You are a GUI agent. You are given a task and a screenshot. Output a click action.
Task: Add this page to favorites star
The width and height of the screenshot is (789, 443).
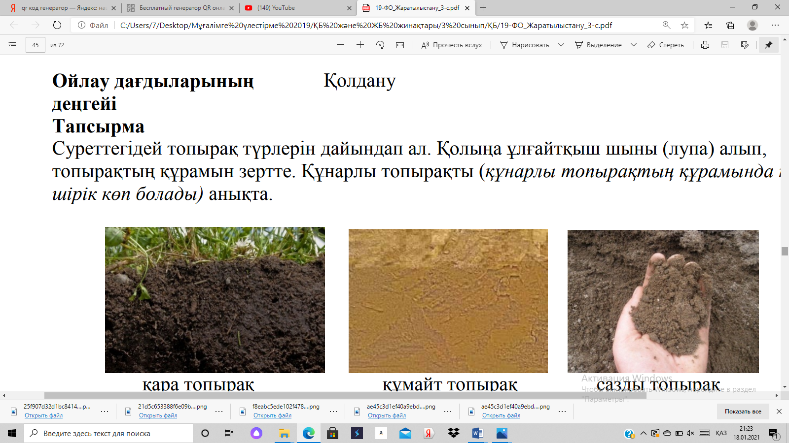(x=684, y=25)
